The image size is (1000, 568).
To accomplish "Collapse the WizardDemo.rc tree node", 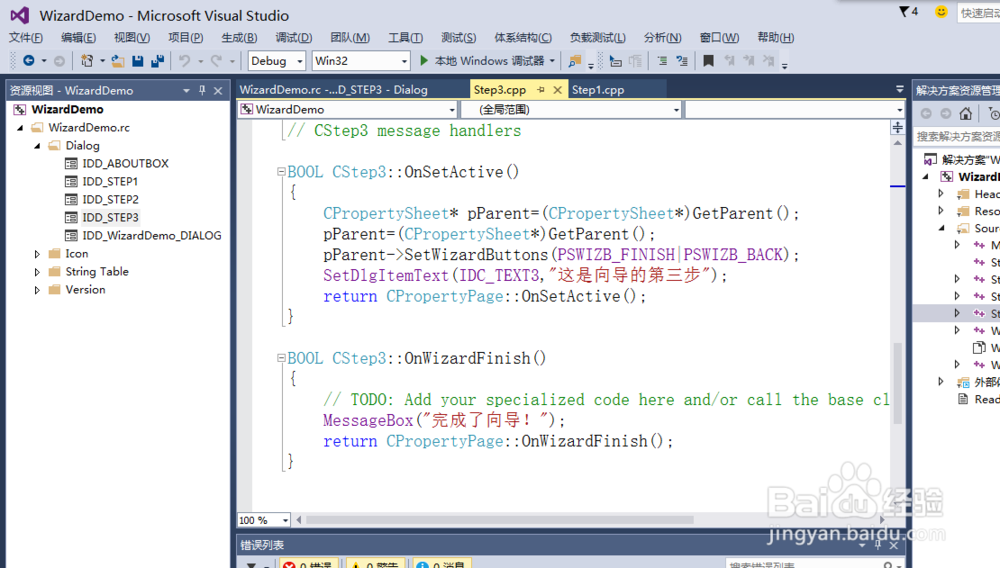I will coord(20,127).
